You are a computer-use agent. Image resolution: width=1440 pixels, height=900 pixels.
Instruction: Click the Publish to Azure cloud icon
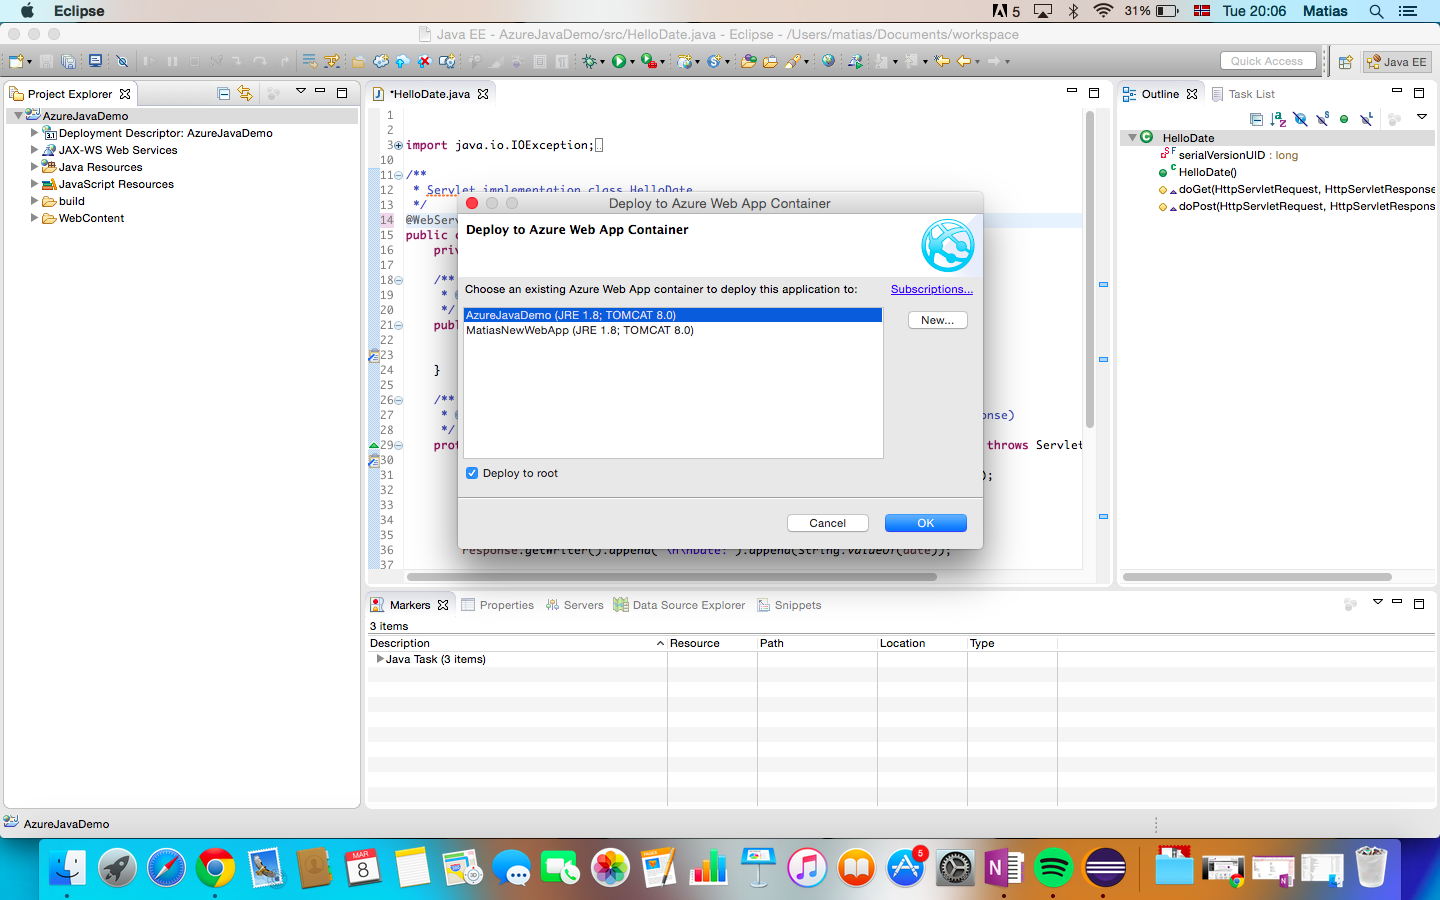402,61
